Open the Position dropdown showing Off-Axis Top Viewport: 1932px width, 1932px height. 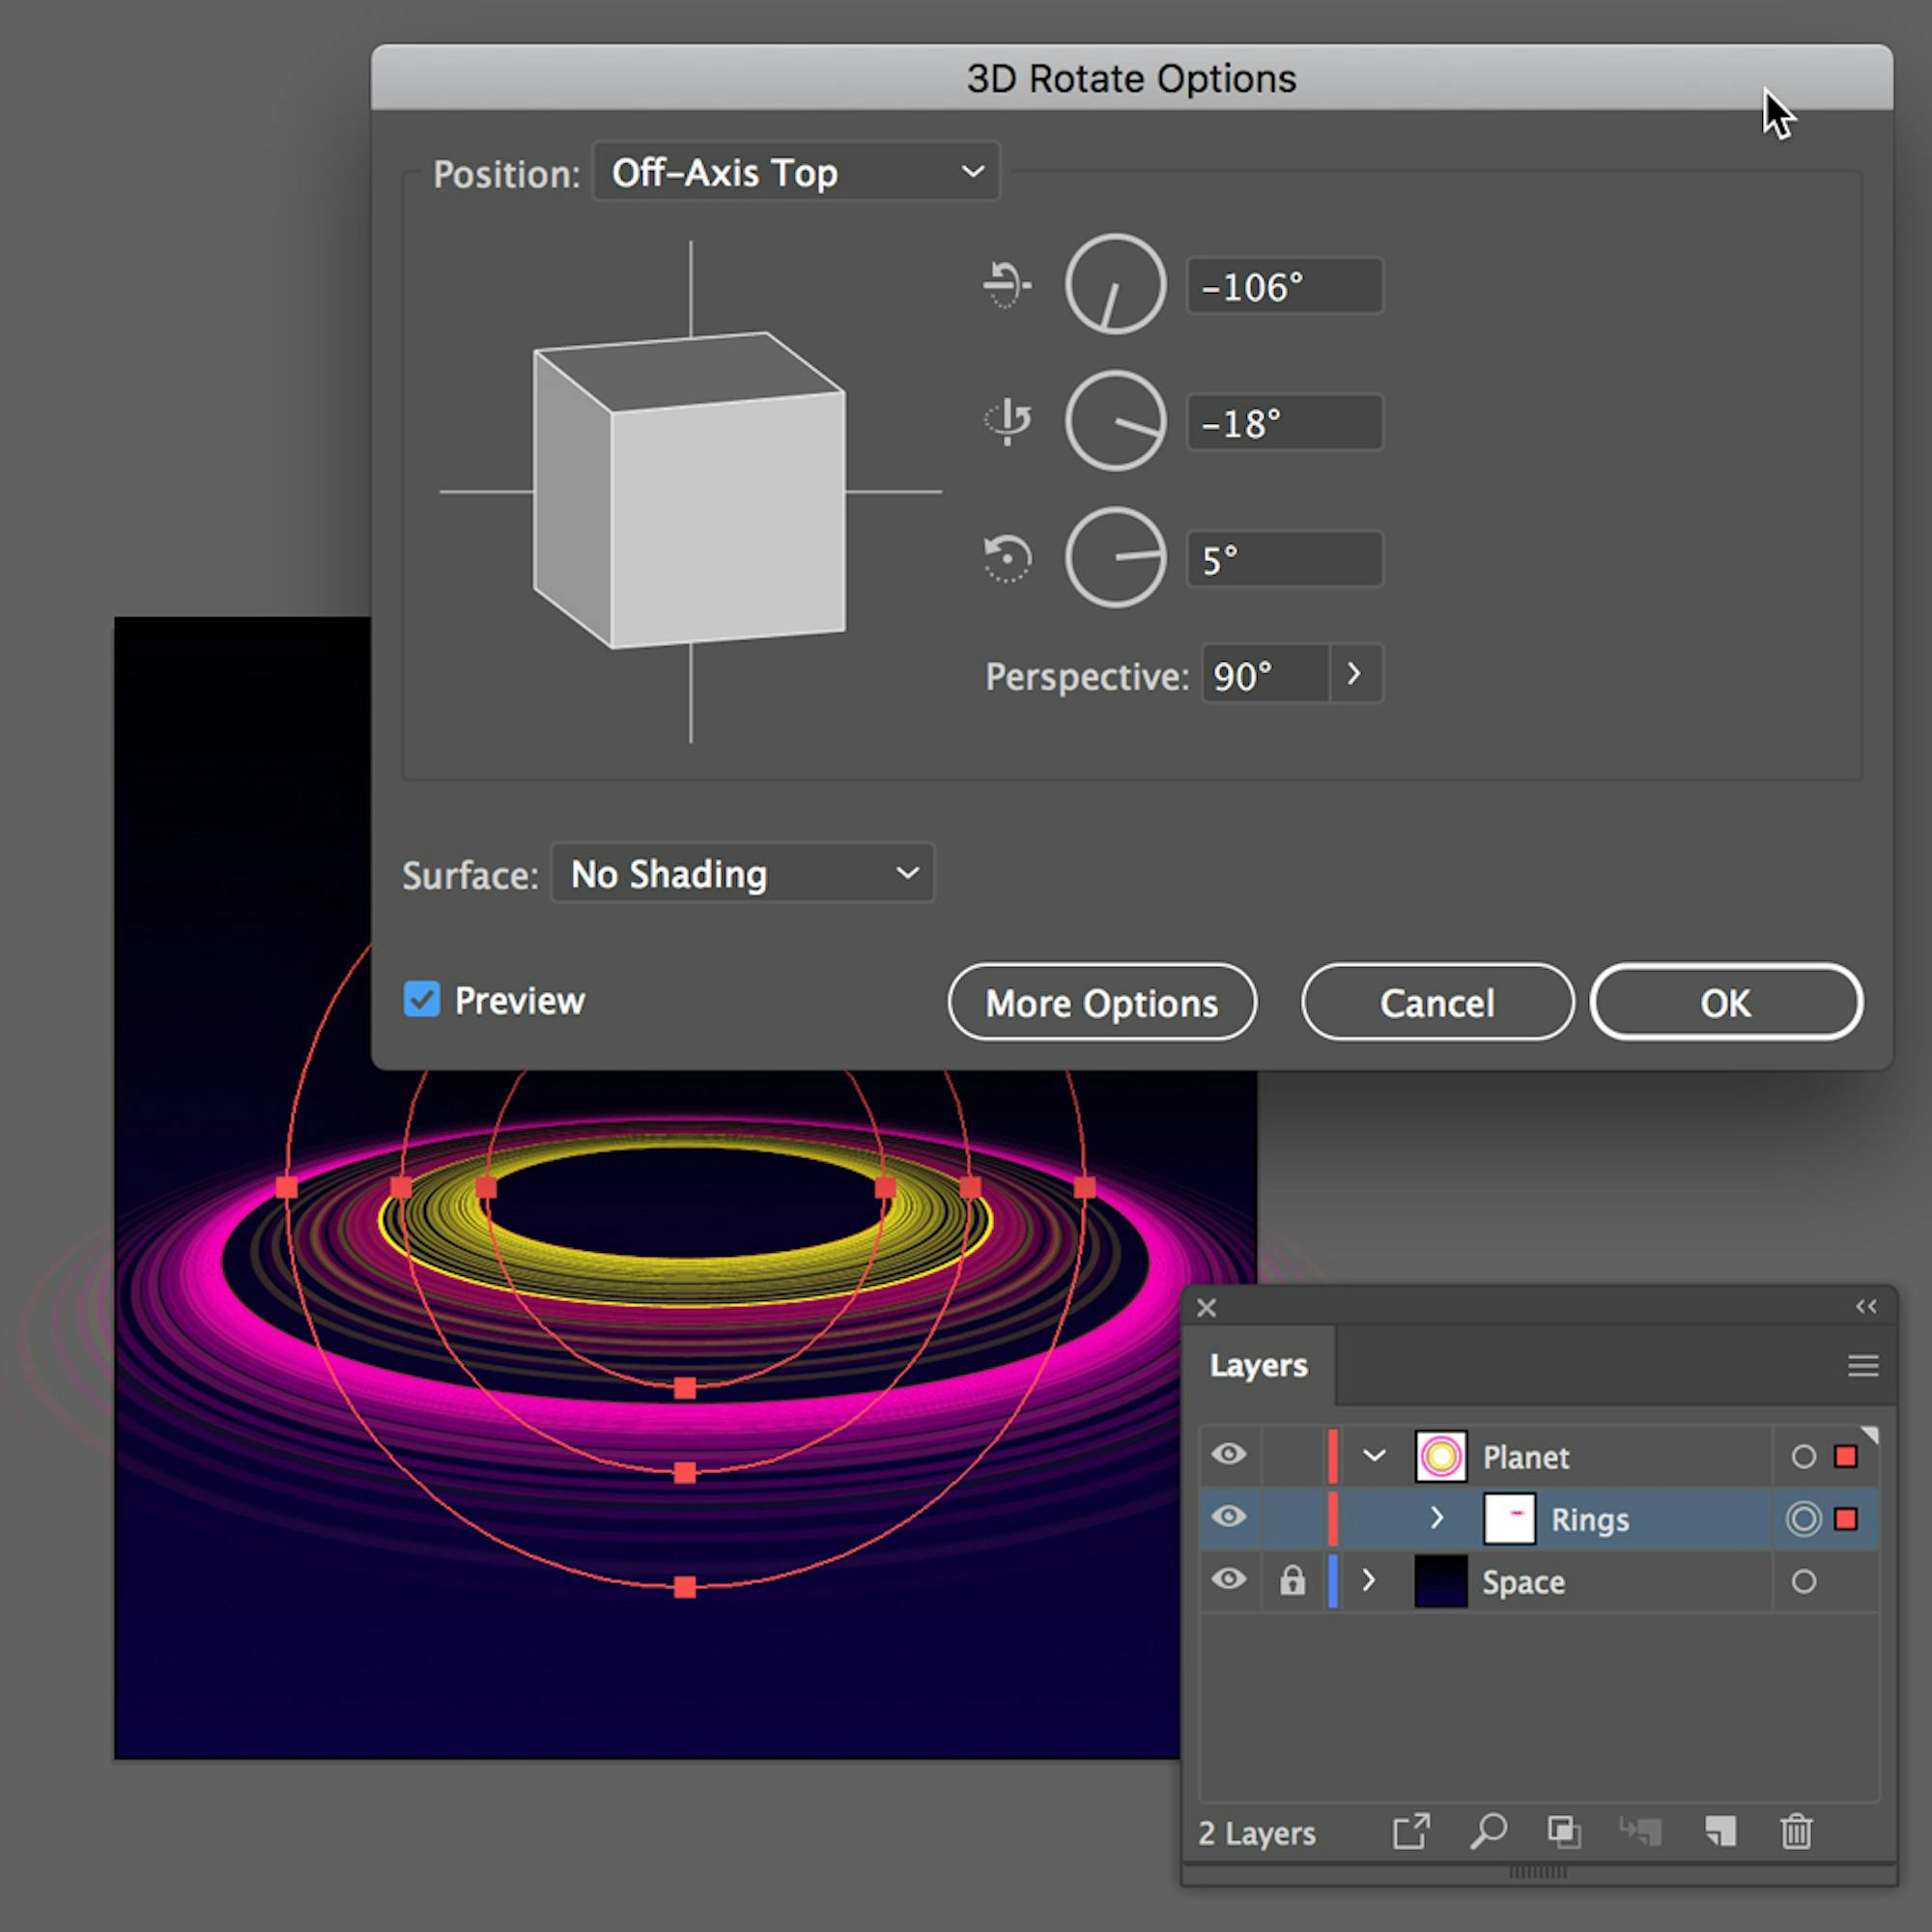[x=795, y=171]
